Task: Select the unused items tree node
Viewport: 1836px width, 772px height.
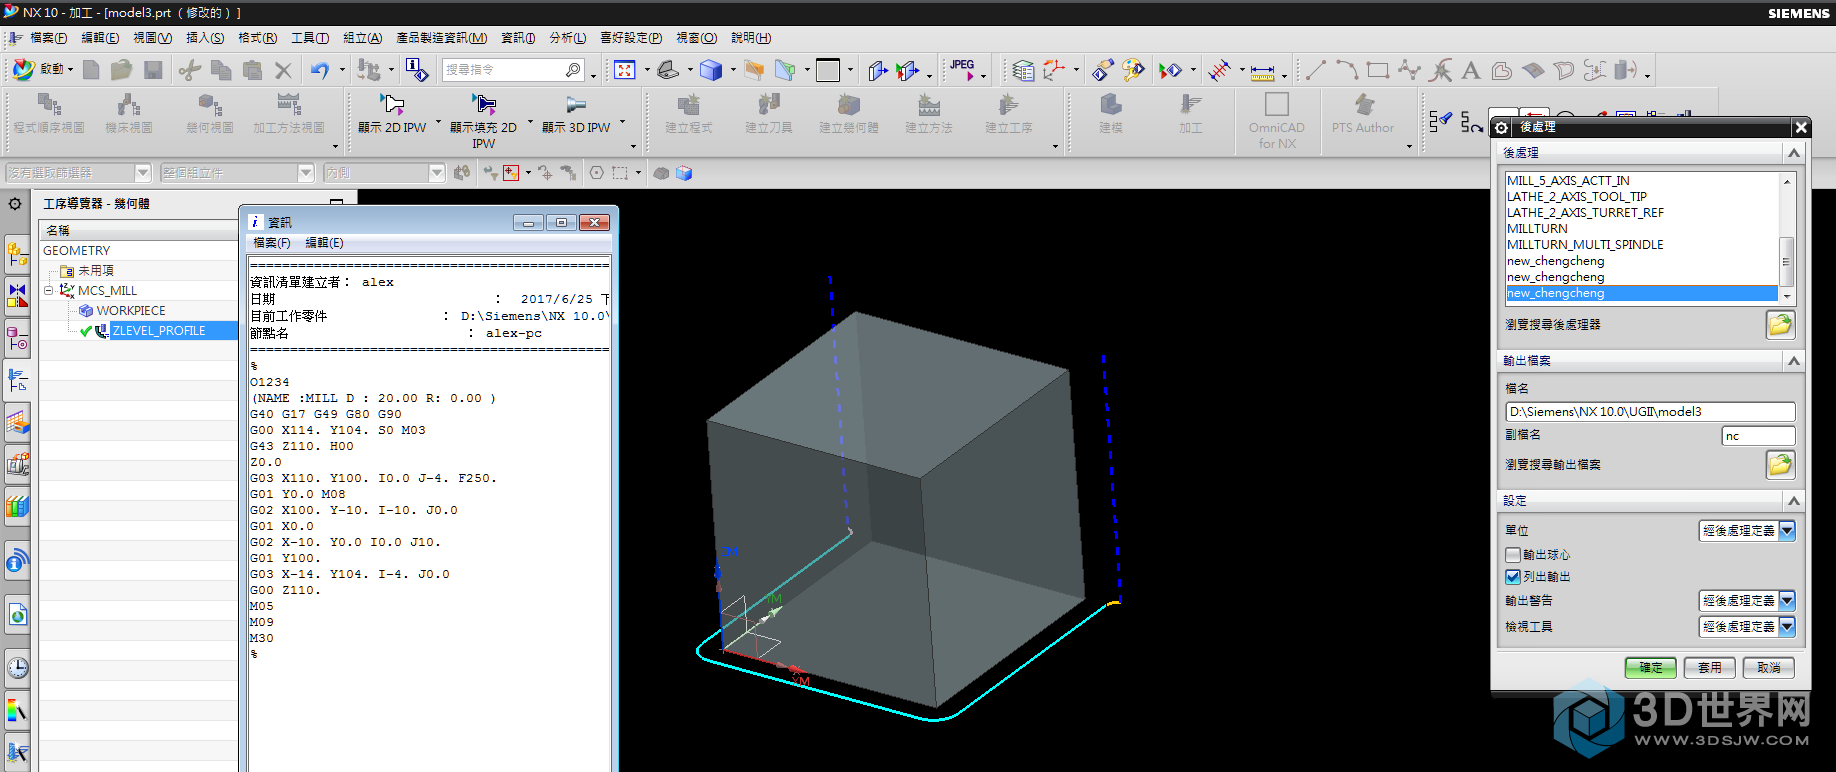Action: [96, 271]
